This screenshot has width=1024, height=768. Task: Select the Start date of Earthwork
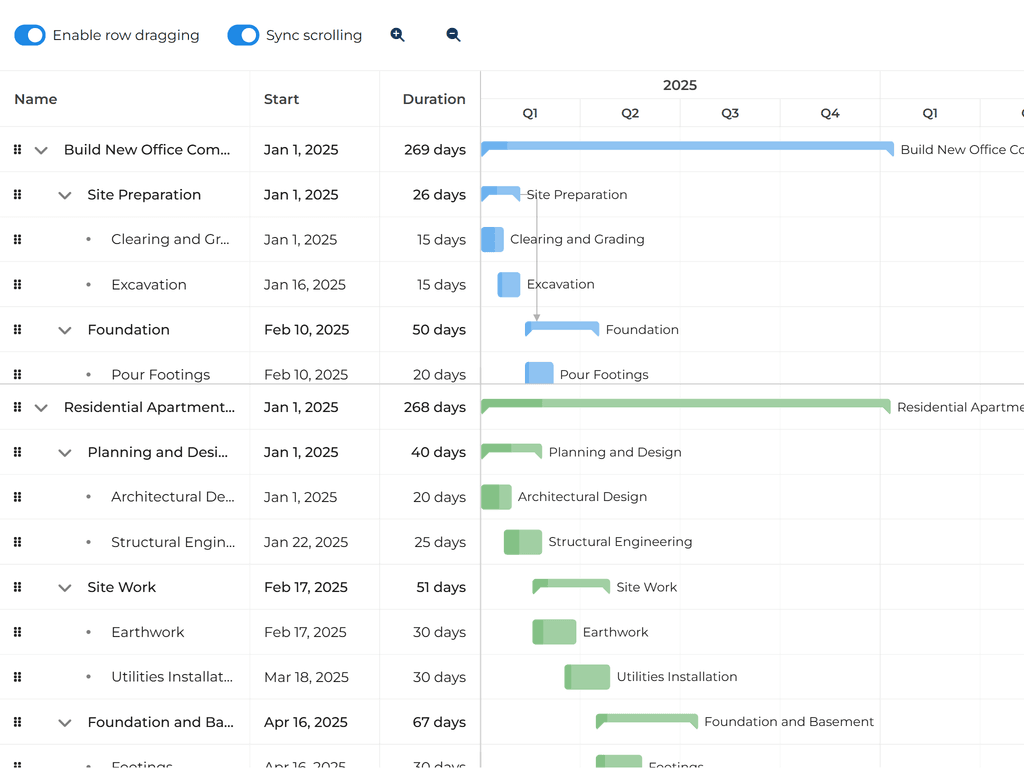click(306, 632)
